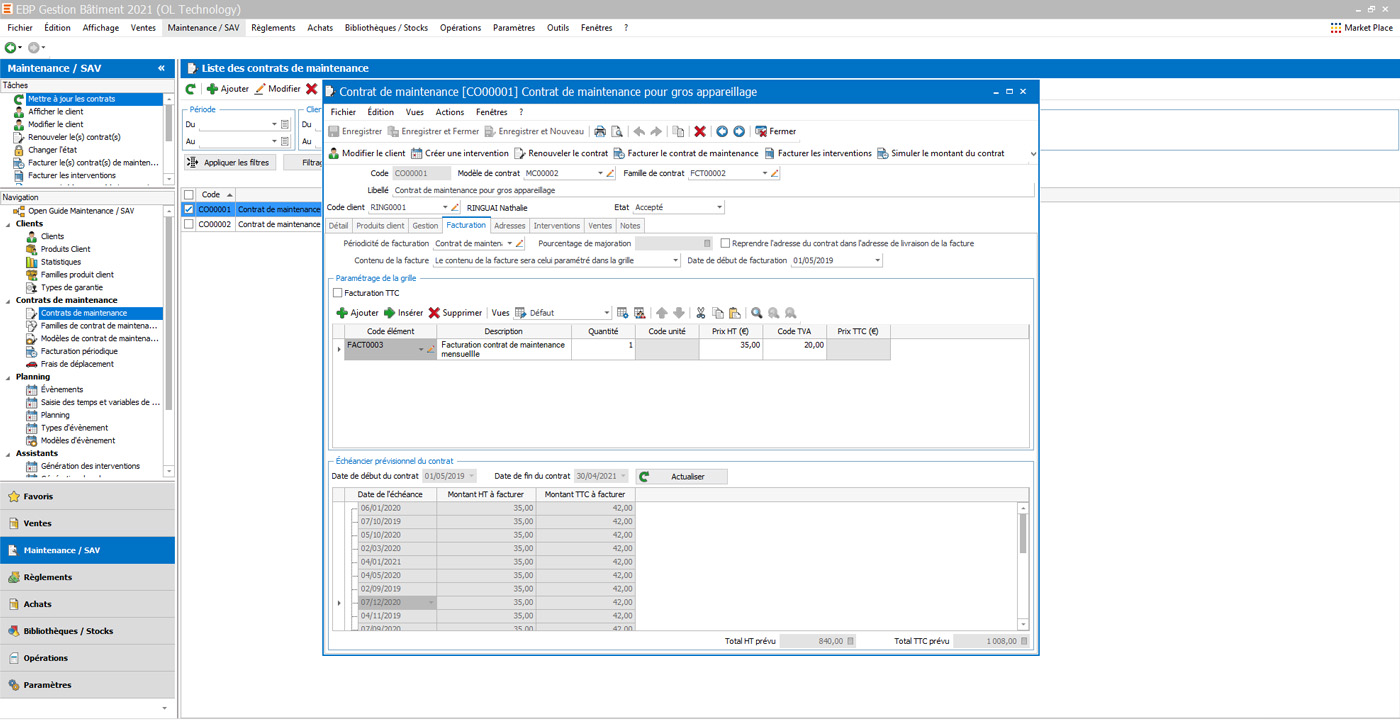Click the duplicate (copy) icon in contract toolbar
This screenshot has height=720, width=1400.
tap(678, 132)
